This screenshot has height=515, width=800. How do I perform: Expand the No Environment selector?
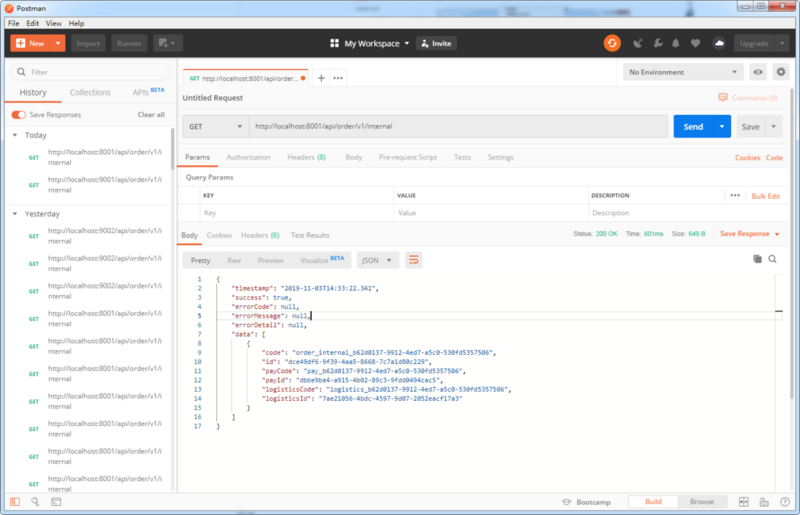coord(683,72)
